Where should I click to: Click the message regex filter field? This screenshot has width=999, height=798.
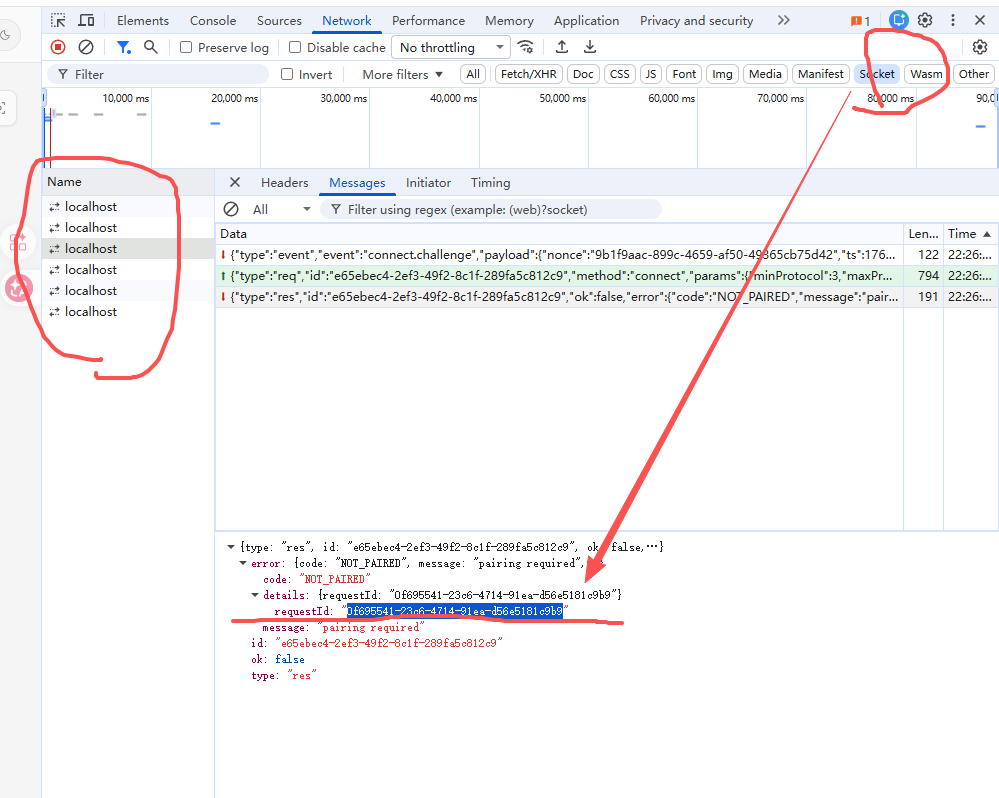coord(490,209)
